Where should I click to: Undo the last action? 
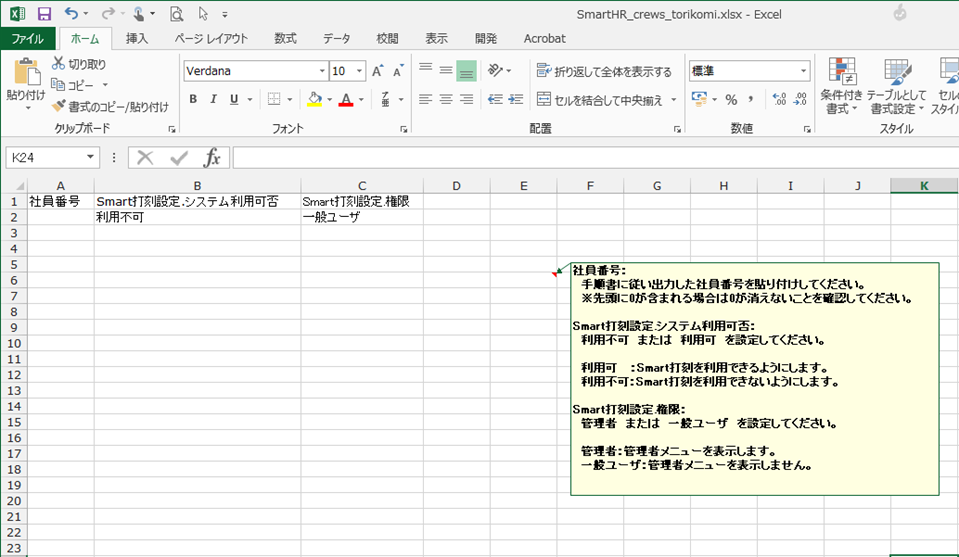point(71,13)
